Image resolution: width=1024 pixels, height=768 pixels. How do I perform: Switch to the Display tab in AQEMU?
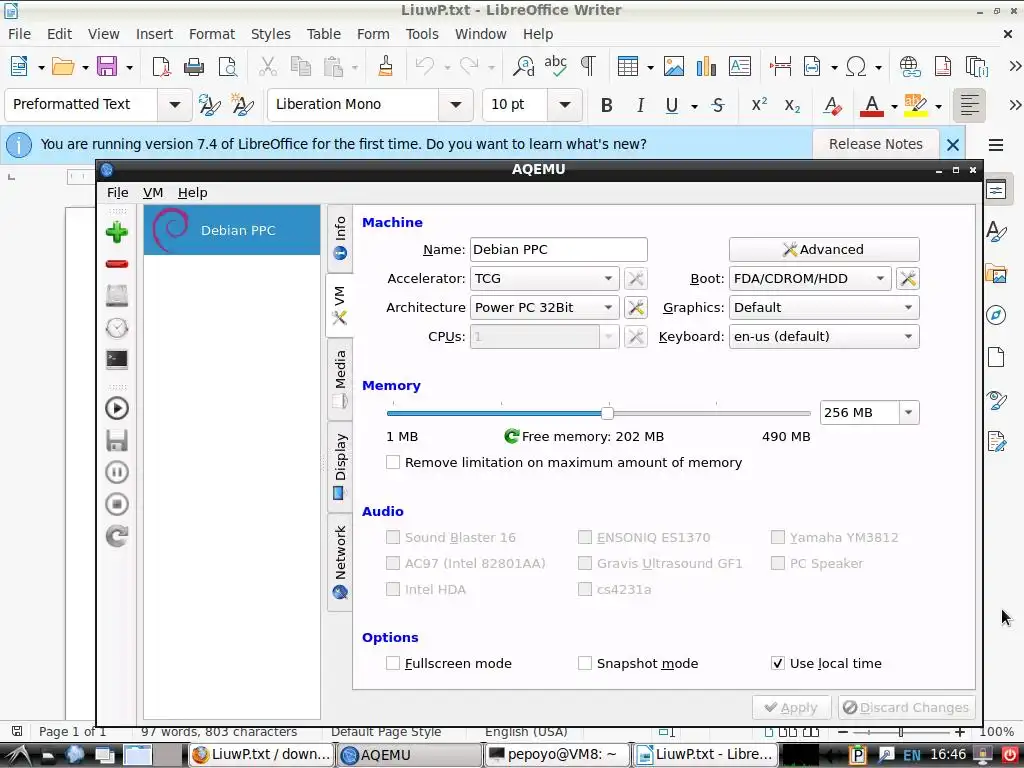pos(340,466)
